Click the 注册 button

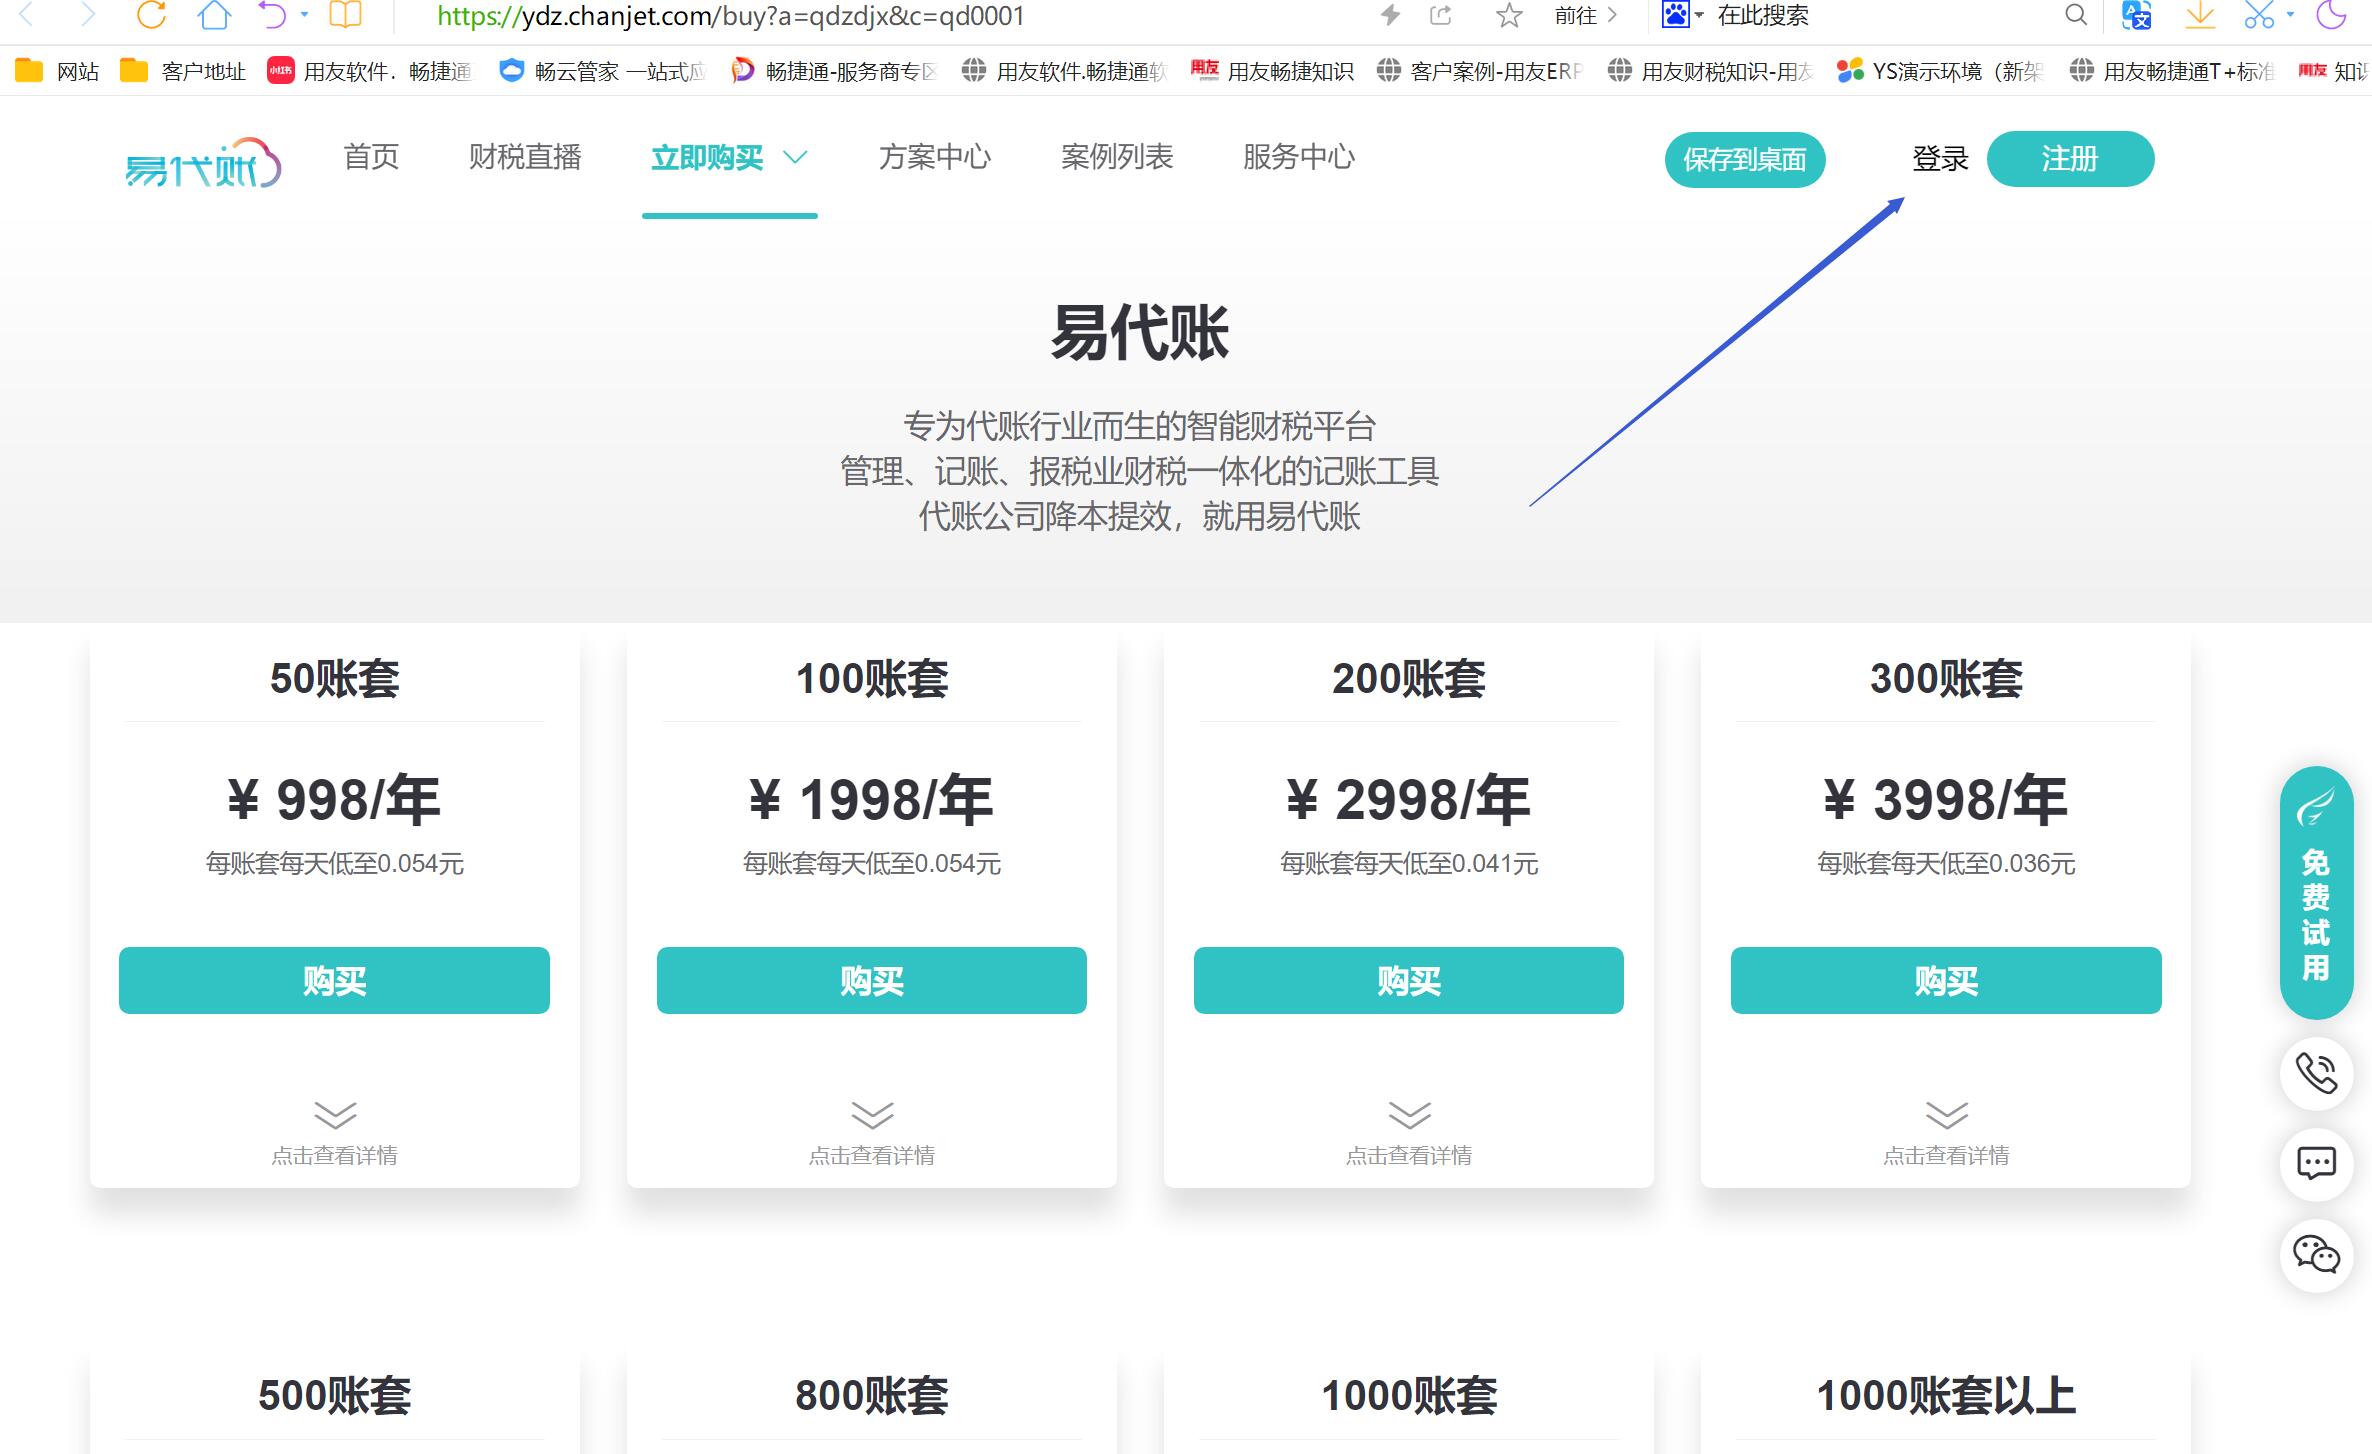pyautogui.click(x=2069, y=159)
